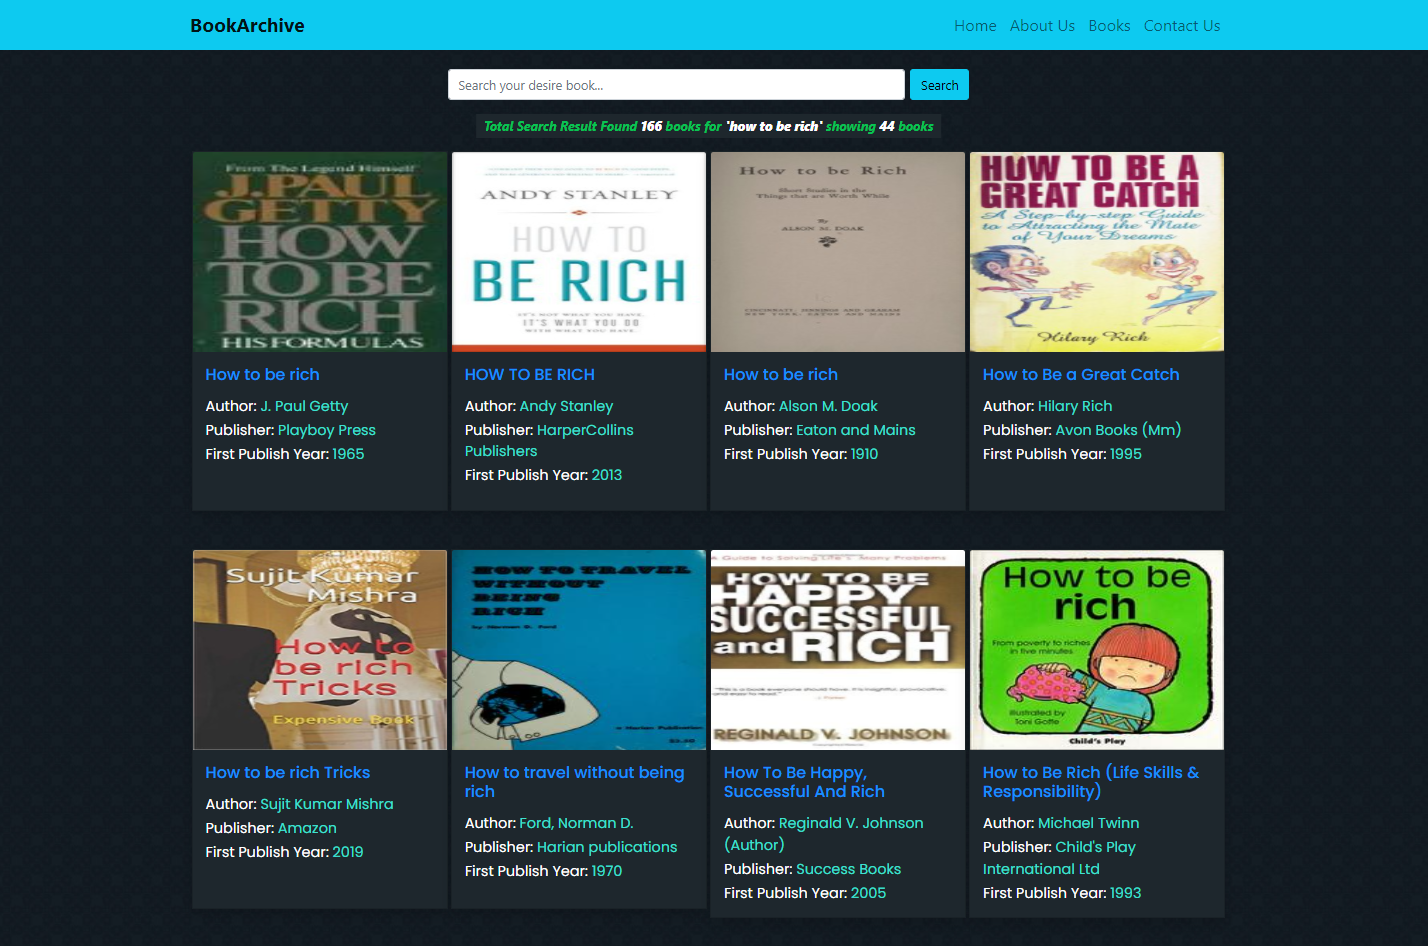
Task: Click the book search input field
Action: click(676, 84)
